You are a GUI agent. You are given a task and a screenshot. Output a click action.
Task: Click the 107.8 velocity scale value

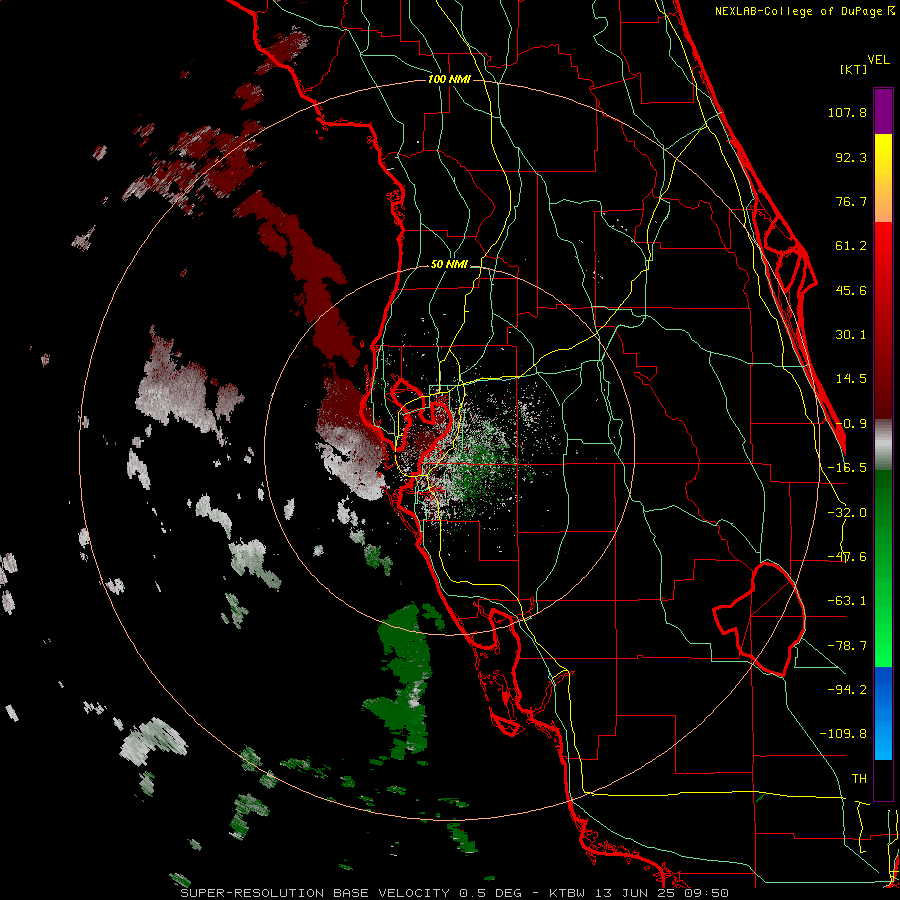click(x=847, y=112)
